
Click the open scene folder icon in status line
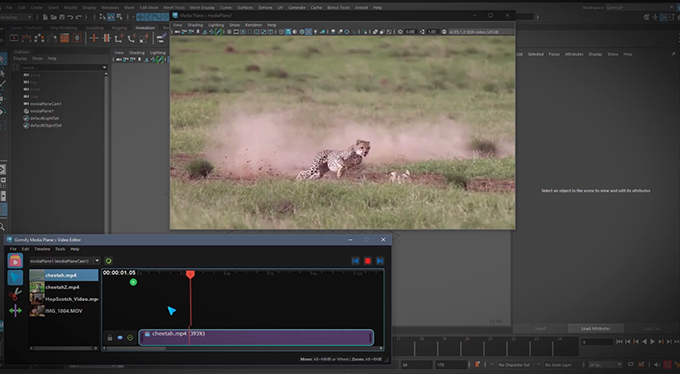pyautogui.click(x=53, y=17)
